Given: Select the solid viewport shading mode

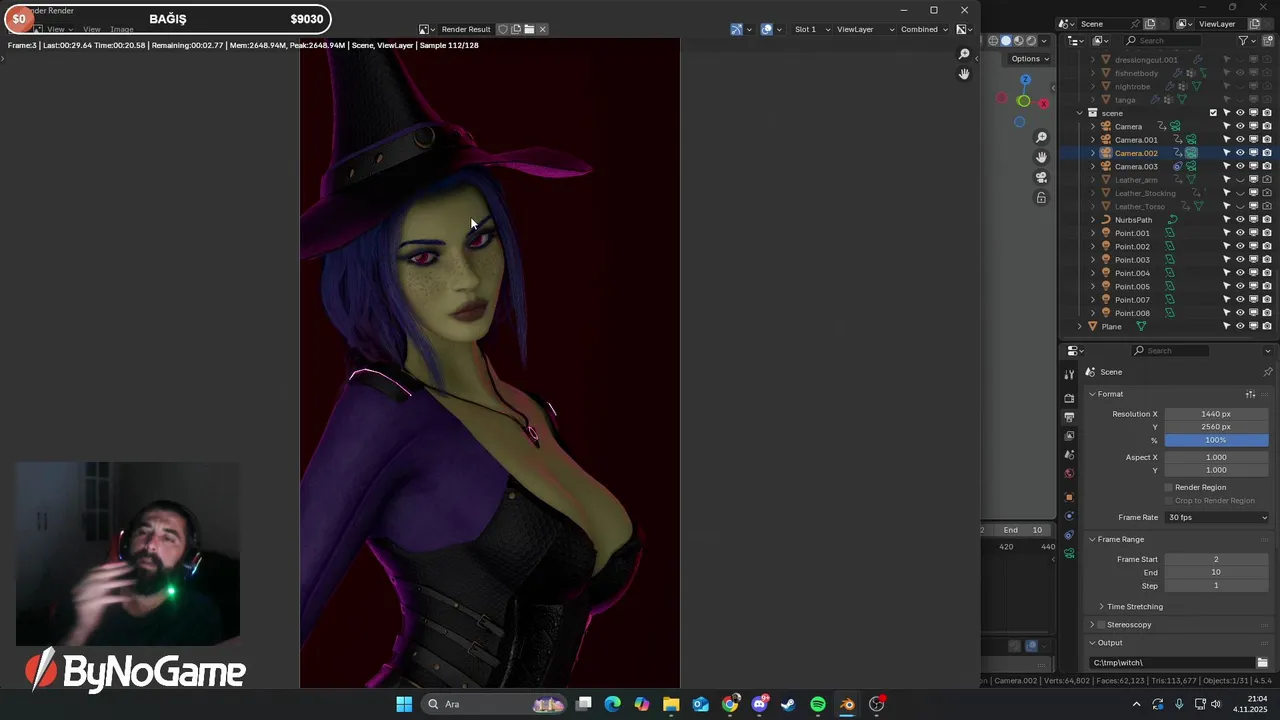Looking at the screenshot, I should [1006, 41].
